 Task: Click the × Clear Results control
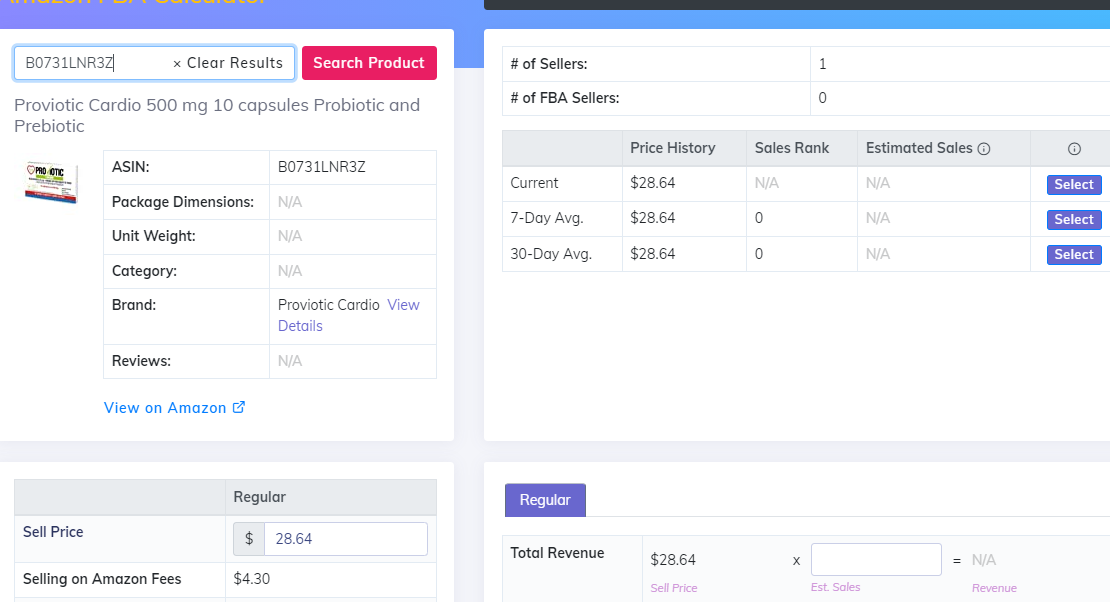[x=228, y=63]
